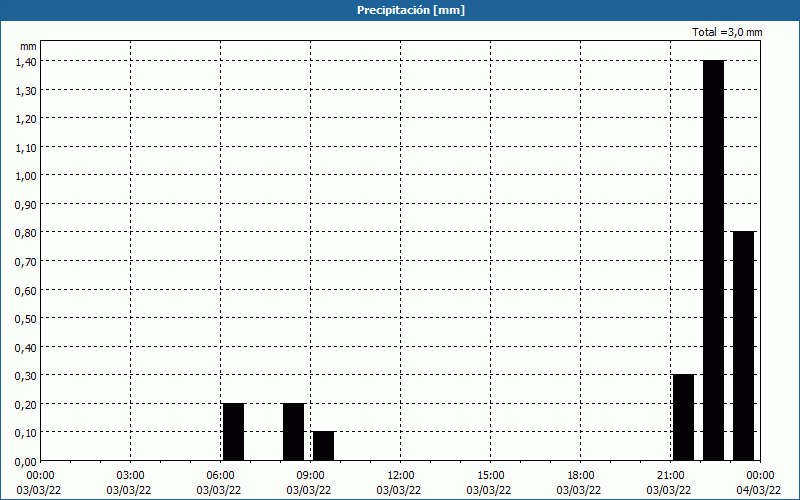
Task: Click the "Precipitación [mm]" chart title
Action: (x=411, y=10)
